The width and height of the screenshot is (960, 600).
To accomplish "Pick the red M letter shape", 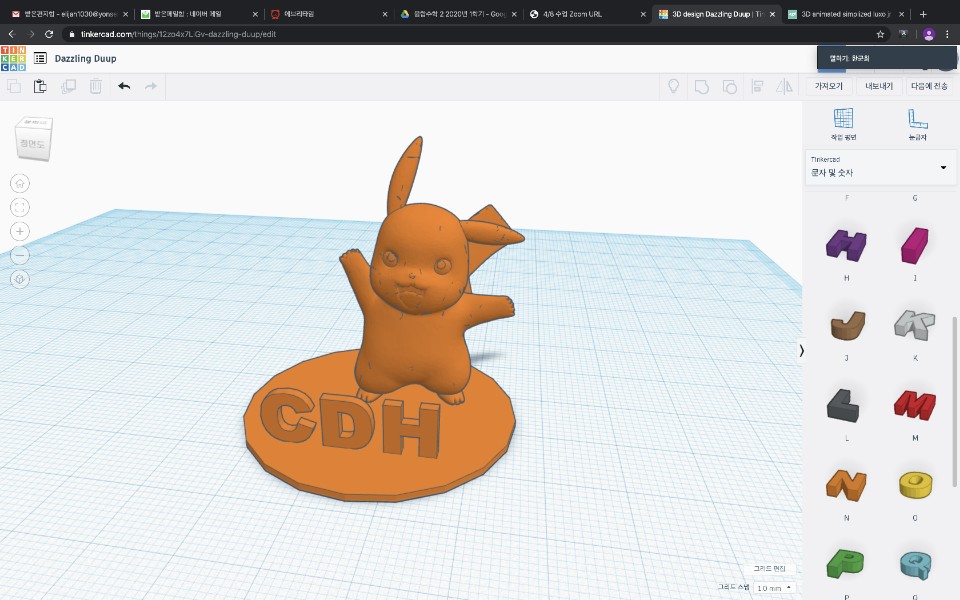I will pyautogui.click(x=915, y=405).
